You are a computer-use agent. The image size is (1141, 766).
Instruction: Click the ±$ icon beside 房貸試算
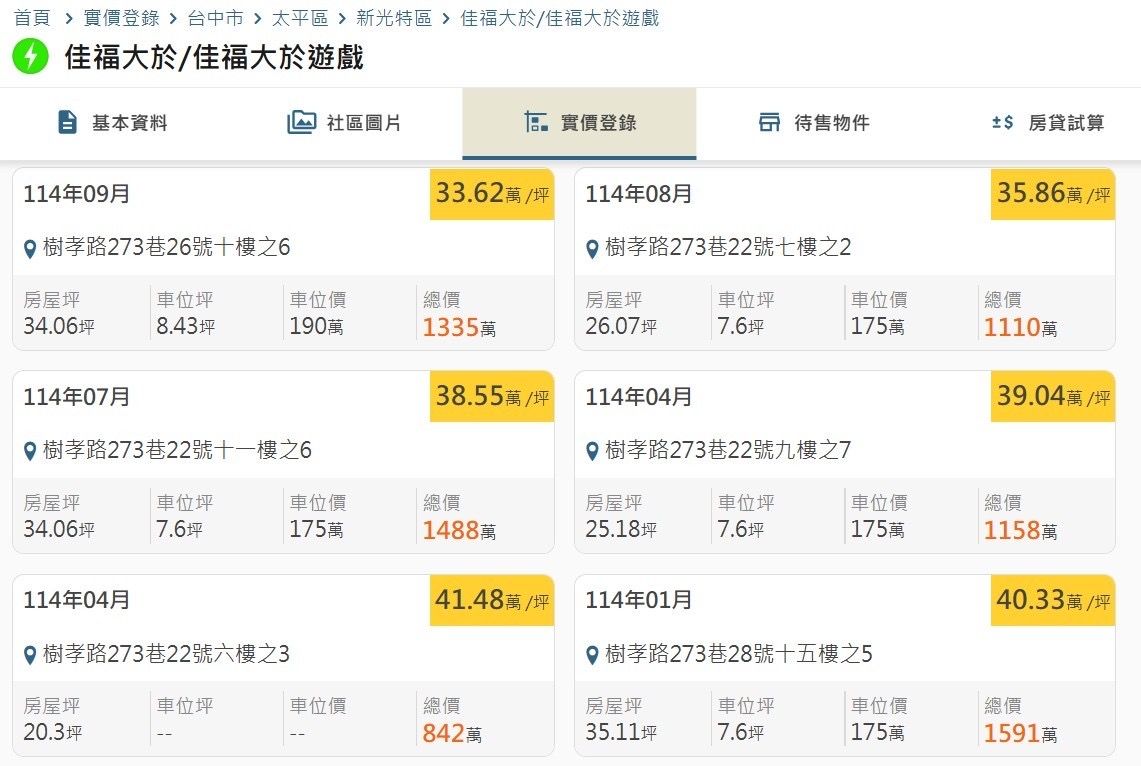tap(1003, 122)
